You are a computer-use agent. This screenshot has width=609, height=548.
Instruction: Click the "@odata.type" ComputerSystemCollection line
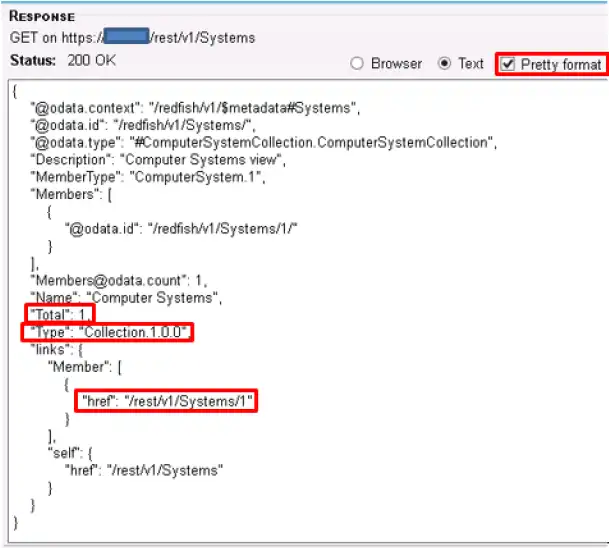(264, 143)
